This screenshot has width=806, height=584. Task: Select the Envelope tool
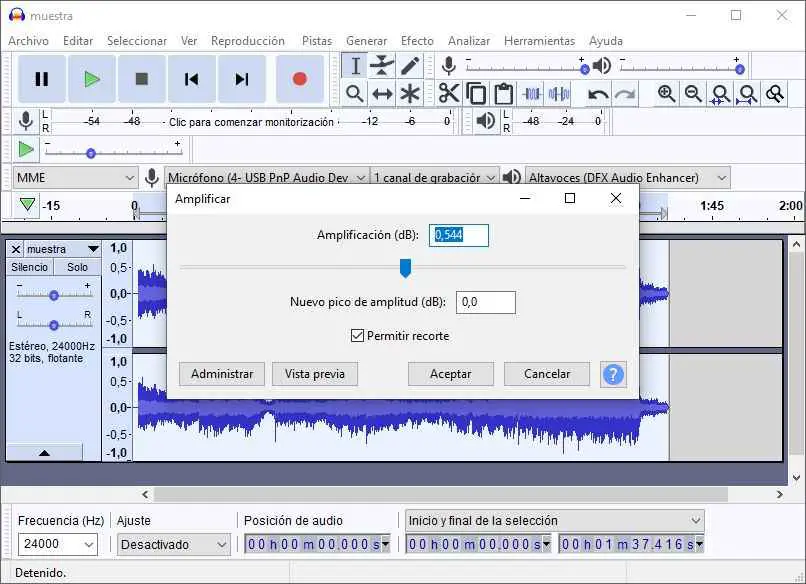382,66
